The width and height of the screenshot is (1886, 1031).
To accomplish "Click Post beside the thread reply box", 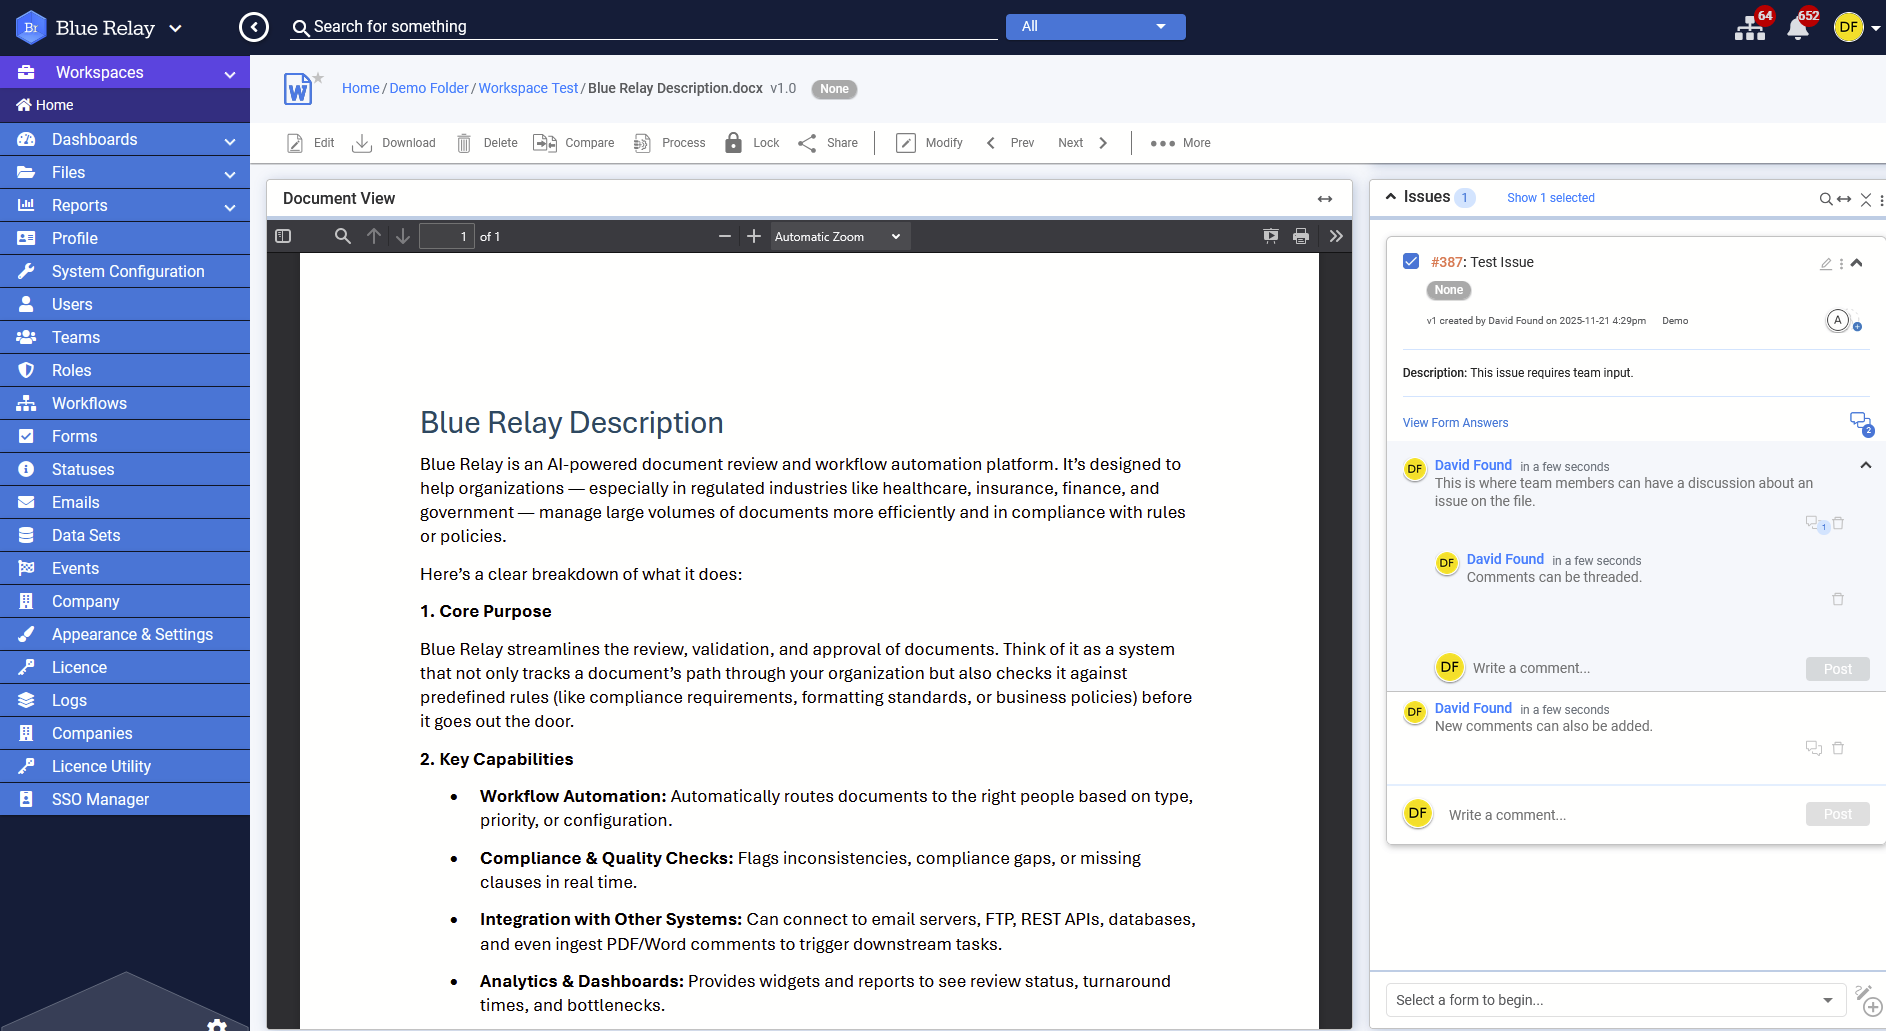I will pyautogui.click(x=1838, y=669).
